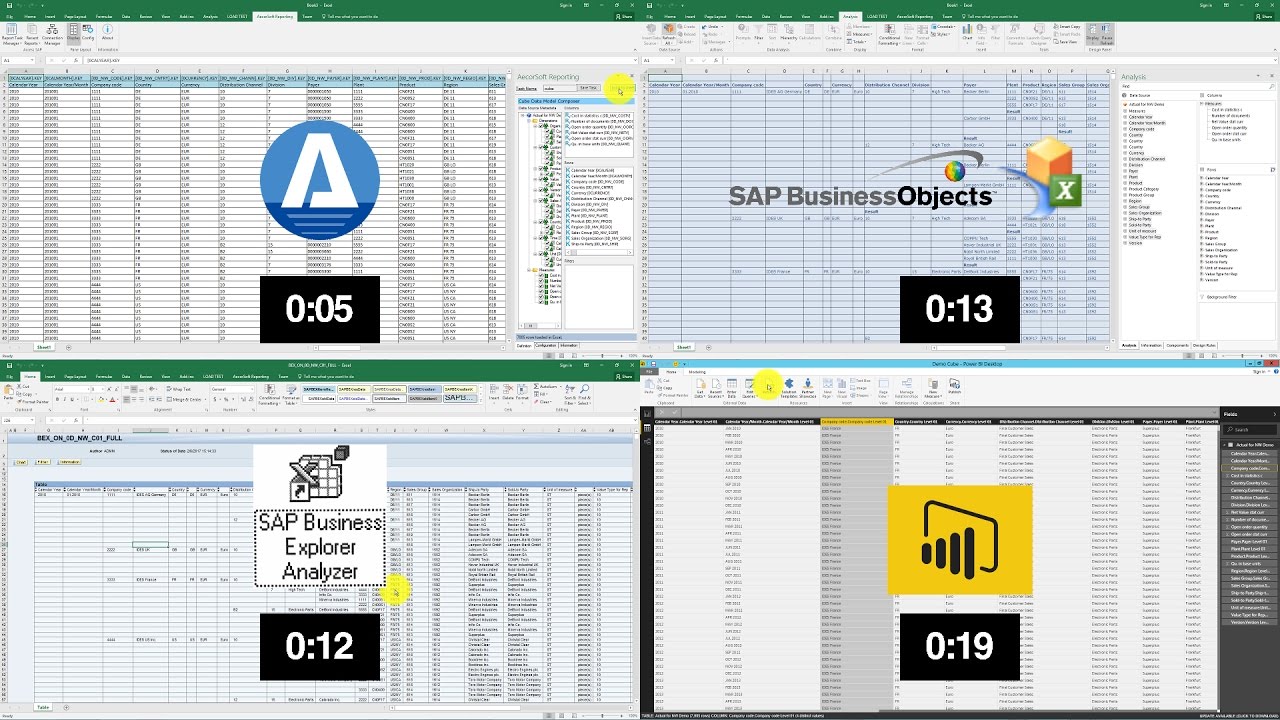Click Hierarchy icon in Analysis ribbon
The image size is (1280, 720).
point(789,34)
